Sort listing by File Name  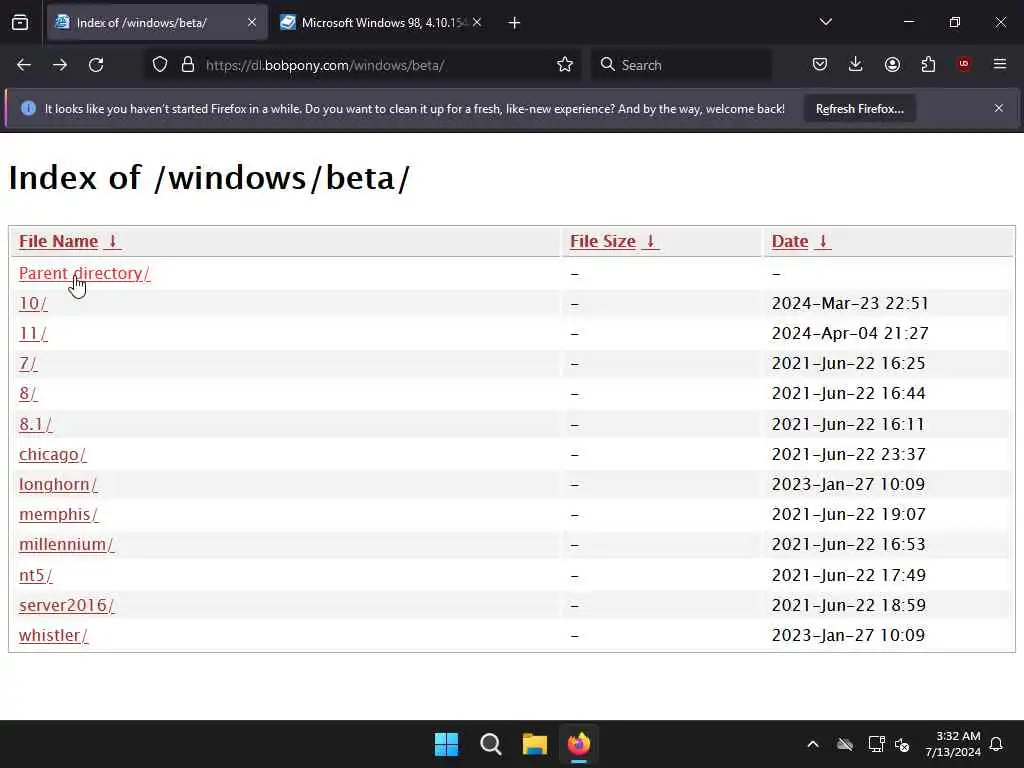69,242
